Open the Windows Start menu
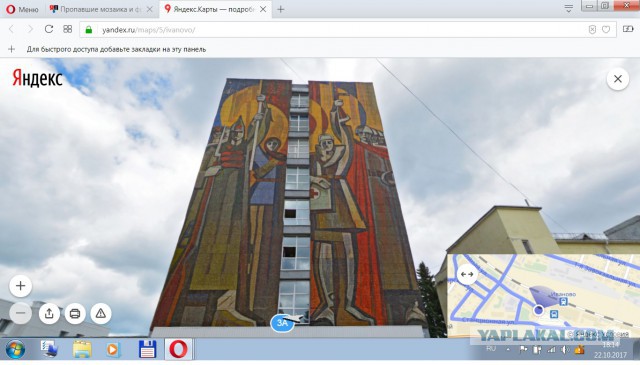The image size is (640, 365). [x=15, y=349]
